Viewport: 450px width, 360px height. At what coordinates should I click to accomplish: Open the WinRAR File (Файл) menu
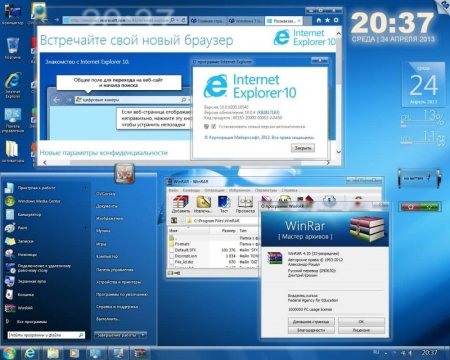point(173,190)
